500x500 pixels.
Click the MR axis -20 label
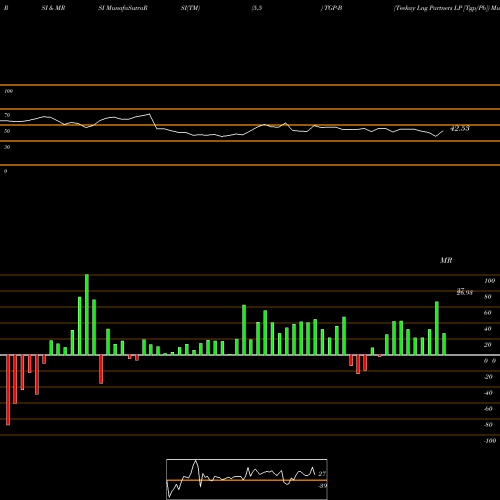[488, 377]
